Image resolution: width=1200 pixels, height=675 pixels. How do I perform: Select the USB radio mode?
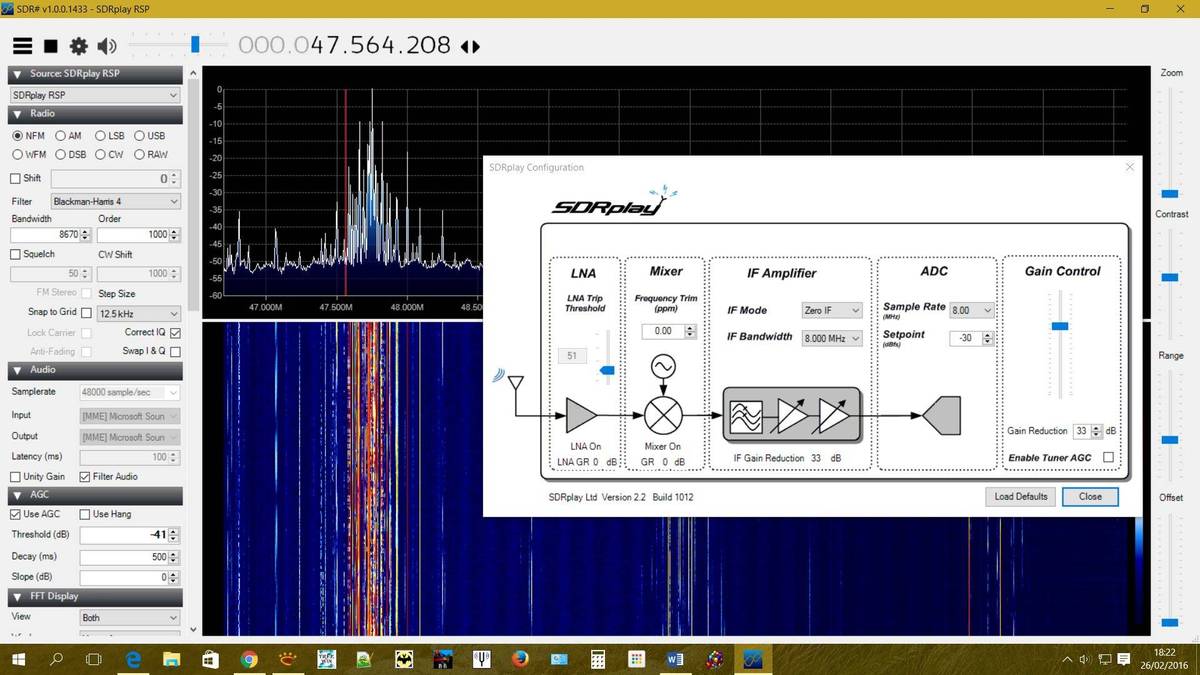(x=150, y=136)
